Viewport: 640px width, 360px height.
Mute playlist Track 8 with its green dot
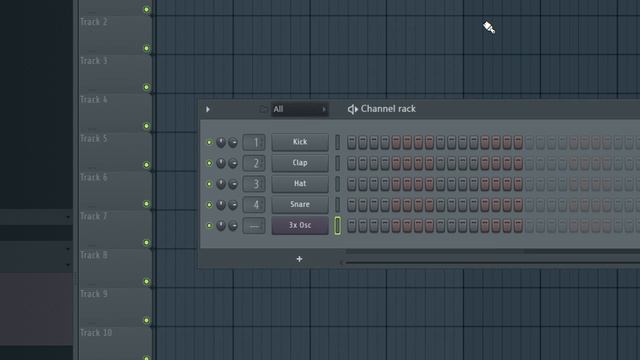coord(147,281)
